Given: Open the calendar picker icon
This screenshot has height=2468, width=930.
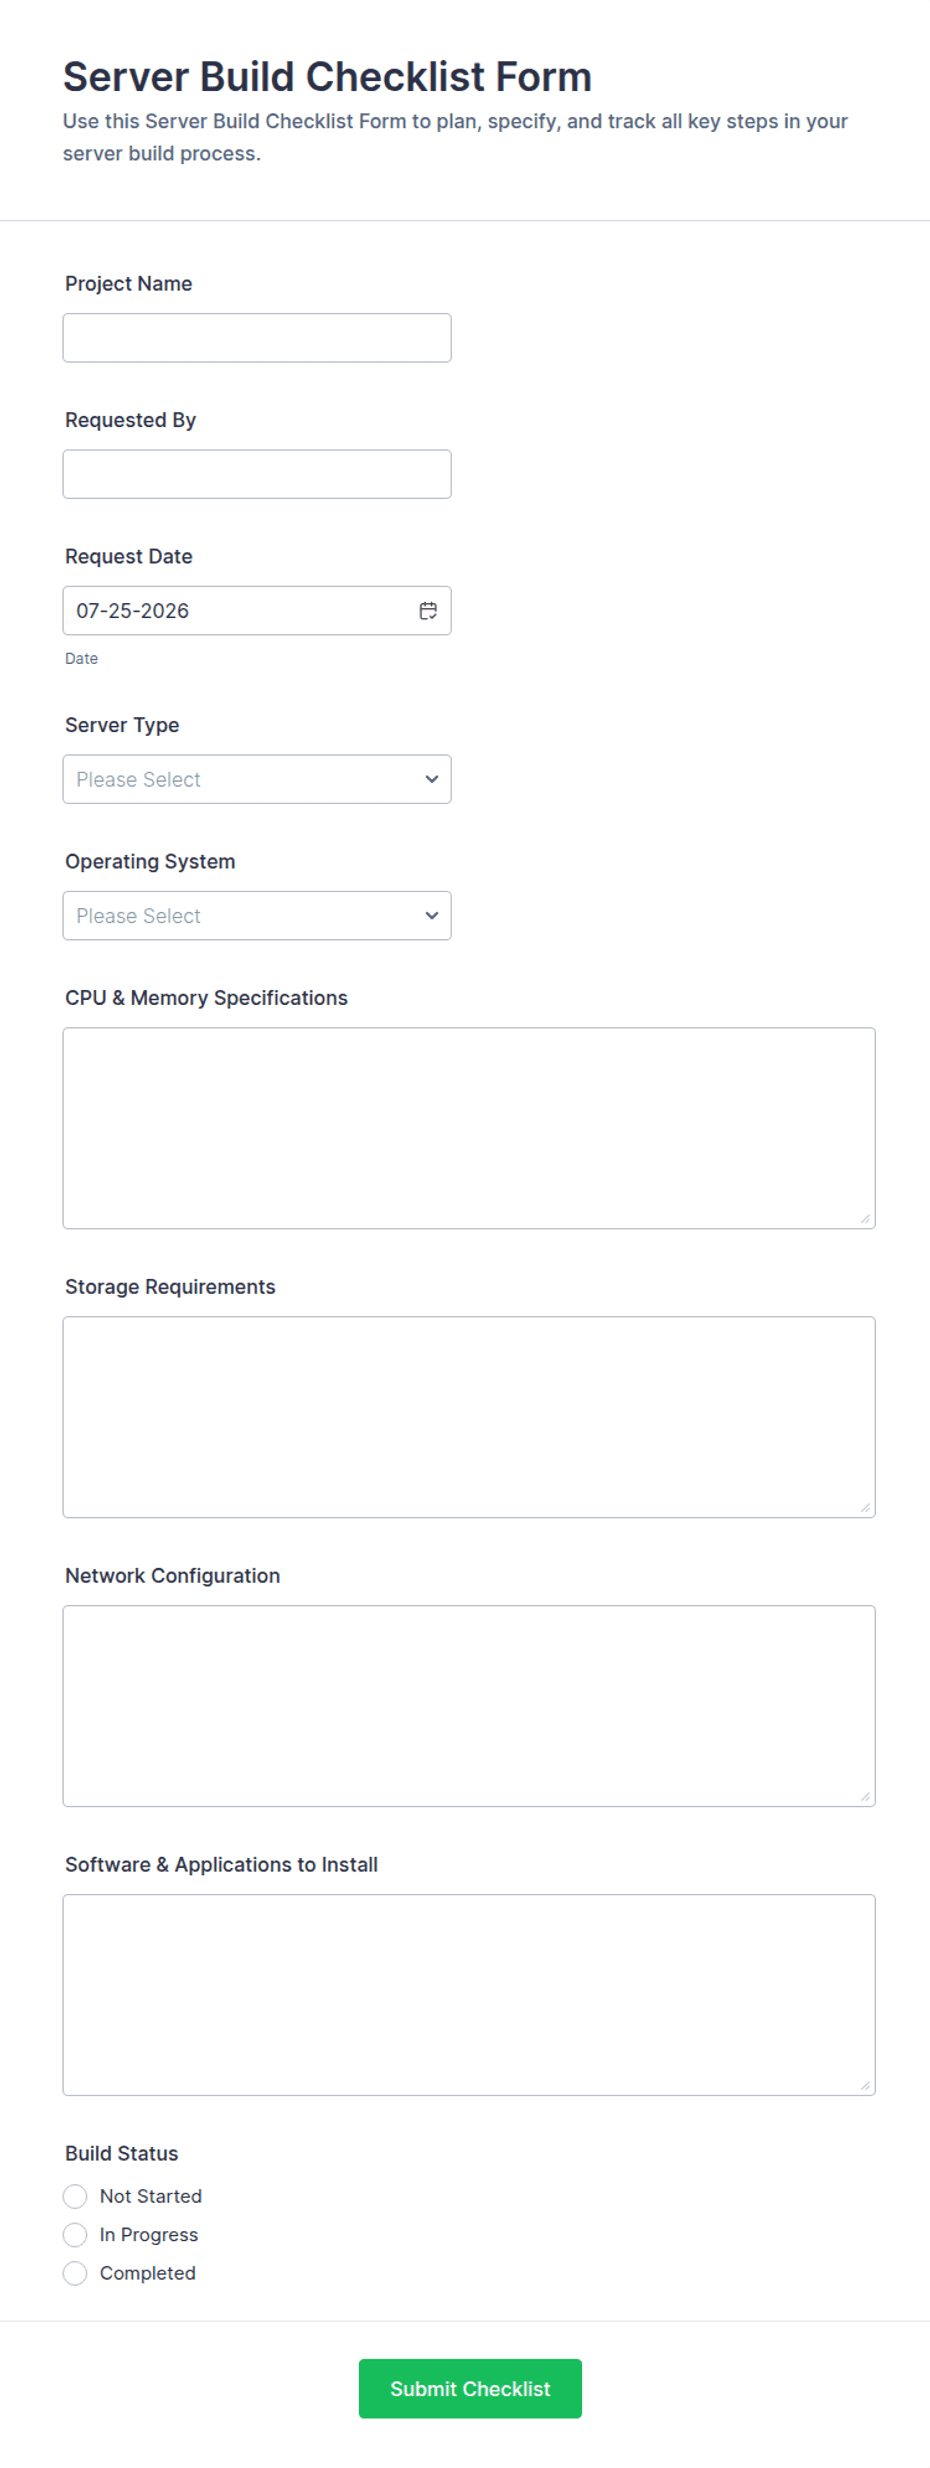Looking at the screenshot, I should pyautogui.click(x=428, y=611).
